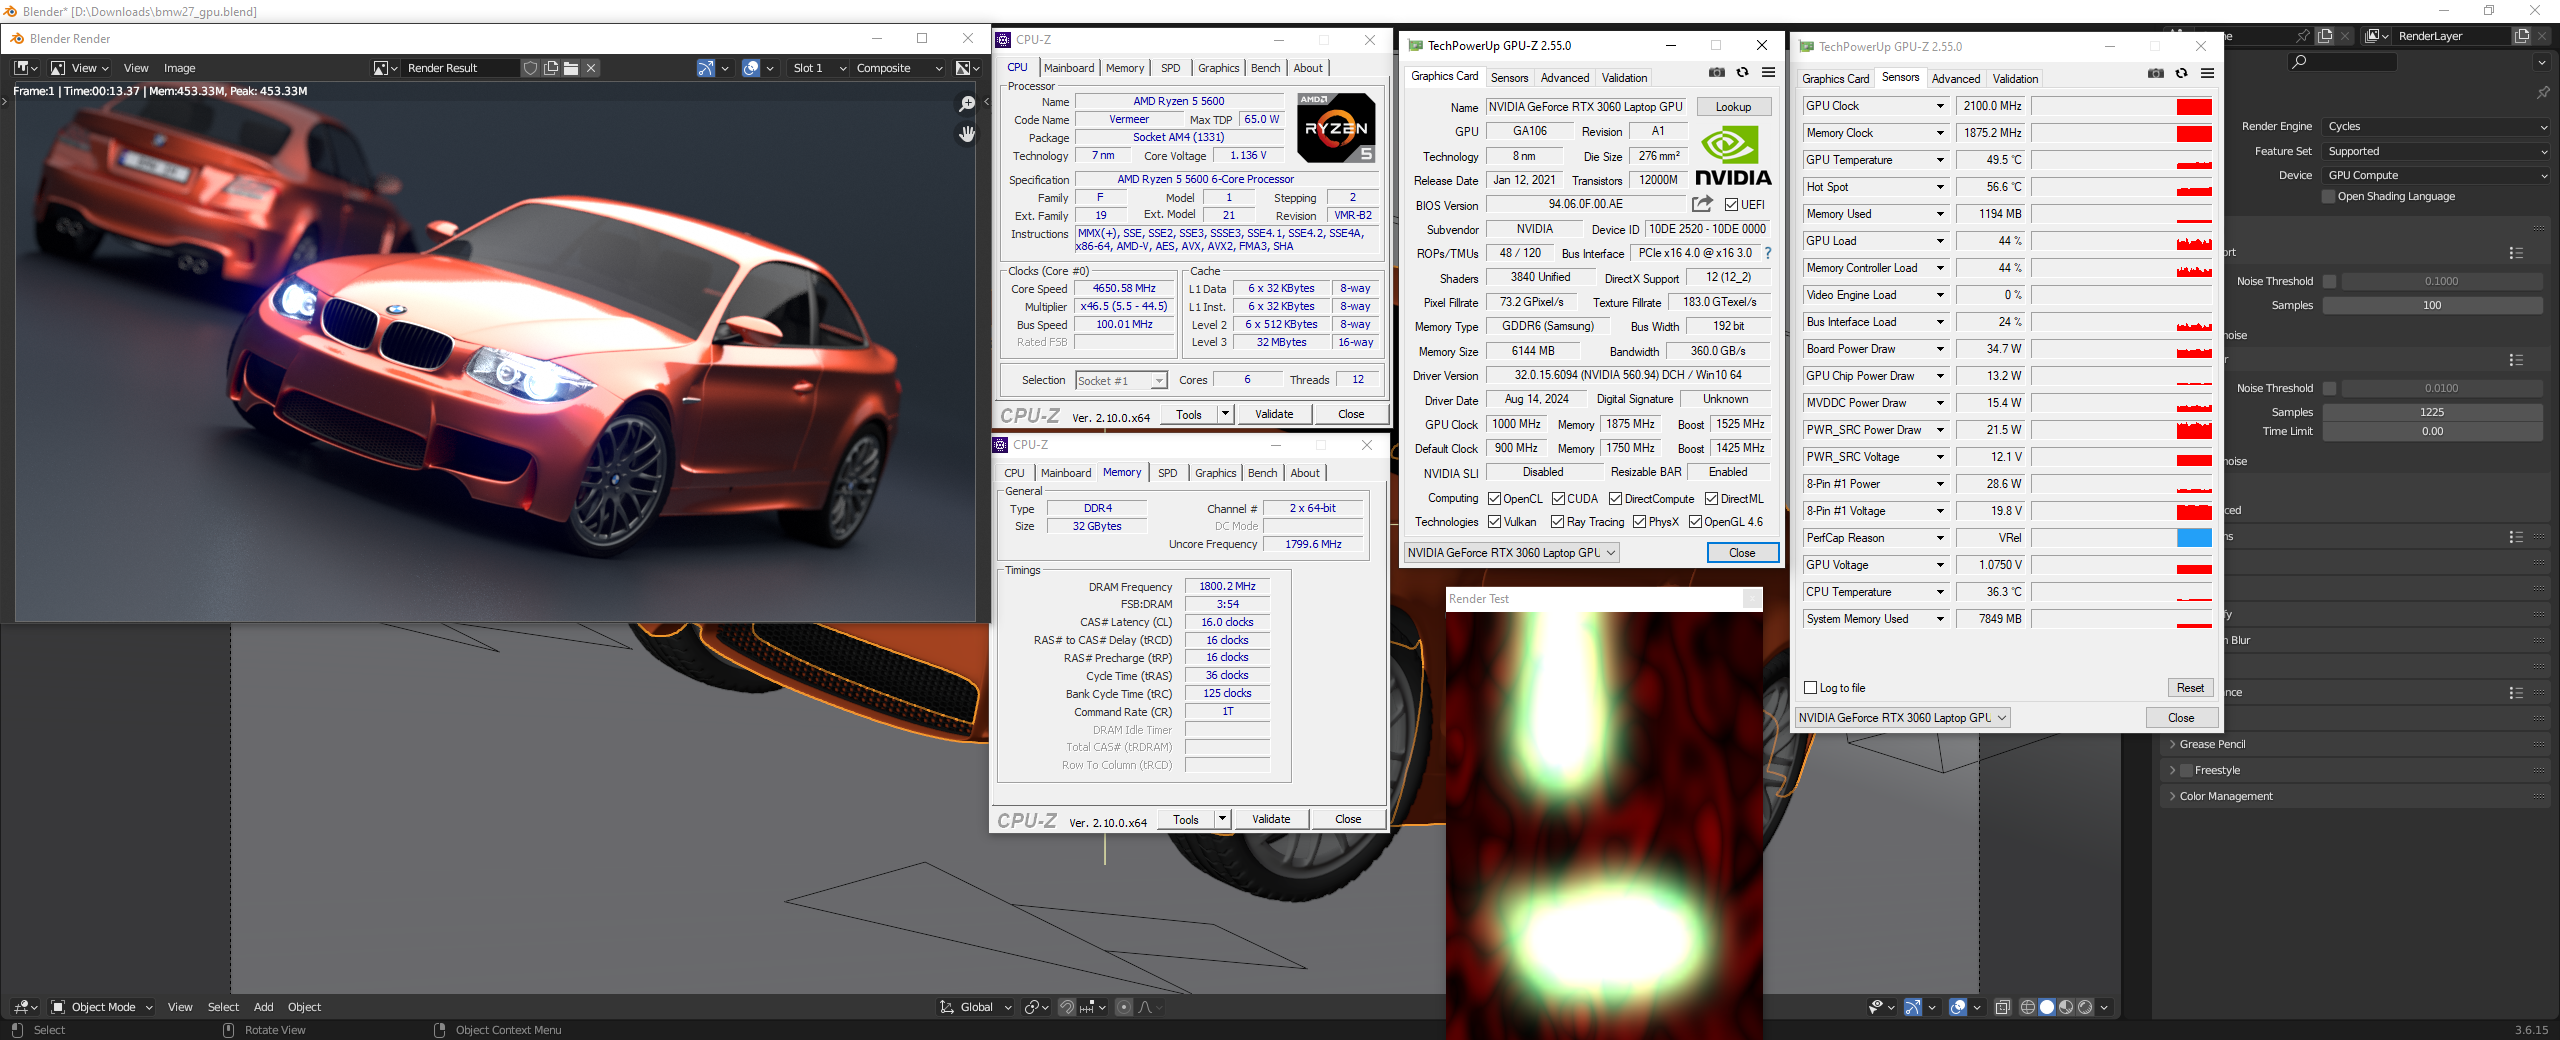
Task: Toggle overlay icon in render window header
Action: (x=751, y=68)
